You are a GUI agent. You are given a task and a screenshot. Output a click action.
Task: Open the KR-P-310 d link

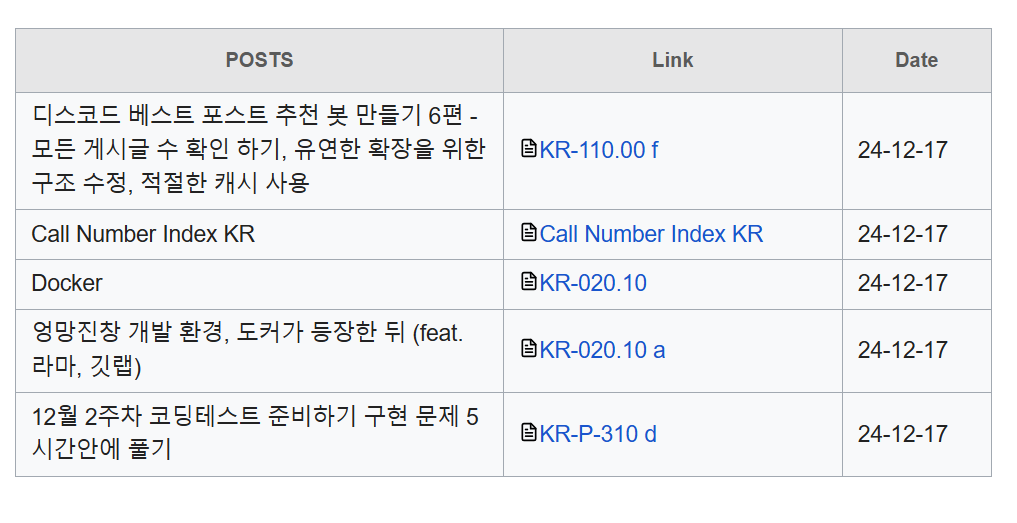tap(598, 434)
